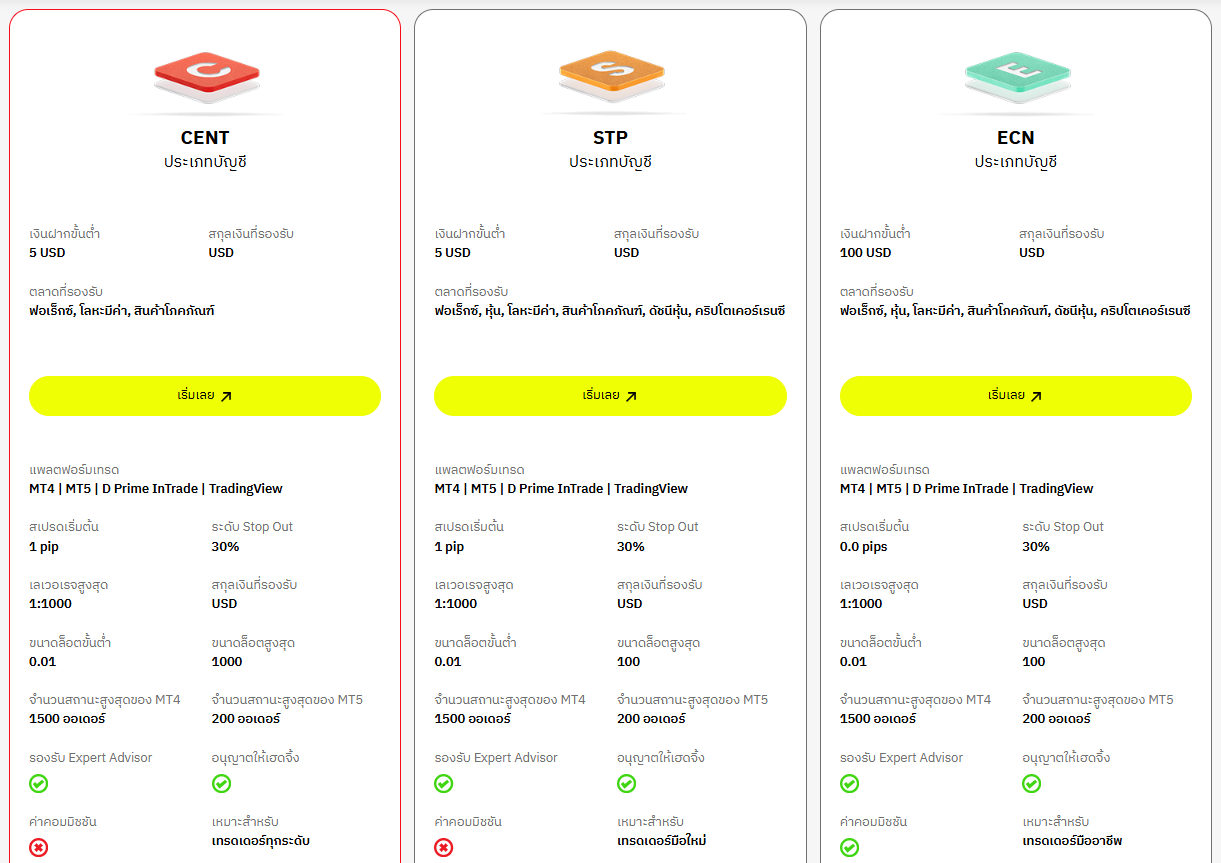Click the red X commission icon under CENT
1221x863 pixels.
coord(39,848)
